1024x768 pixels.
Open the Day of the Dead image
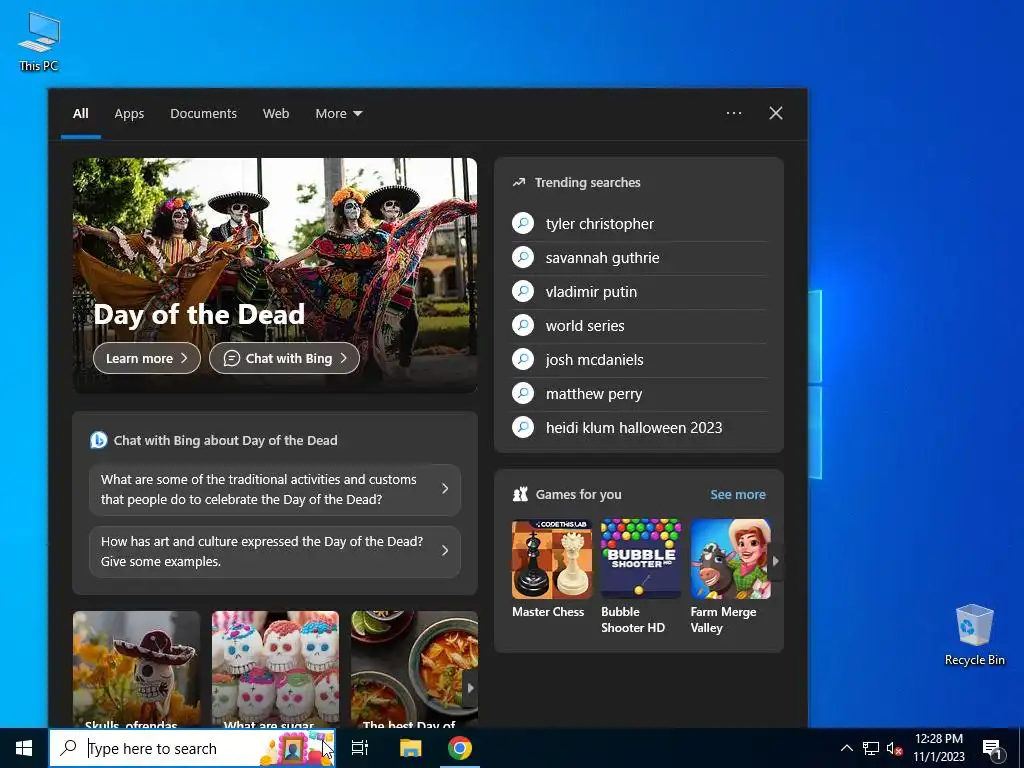click(x=275, y=275)
